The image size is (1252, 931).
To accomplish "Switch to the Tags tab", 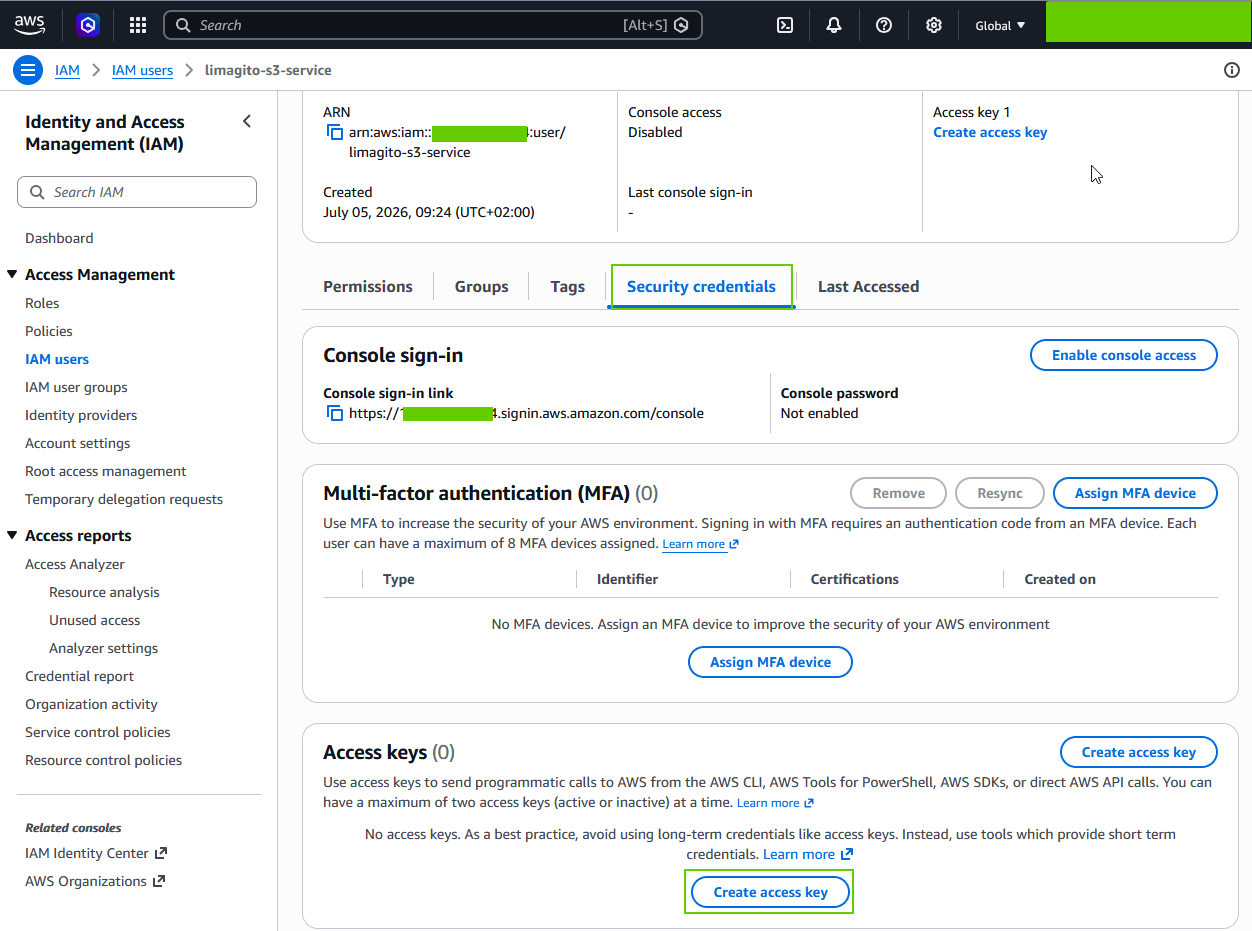I will tap(567, 286).
